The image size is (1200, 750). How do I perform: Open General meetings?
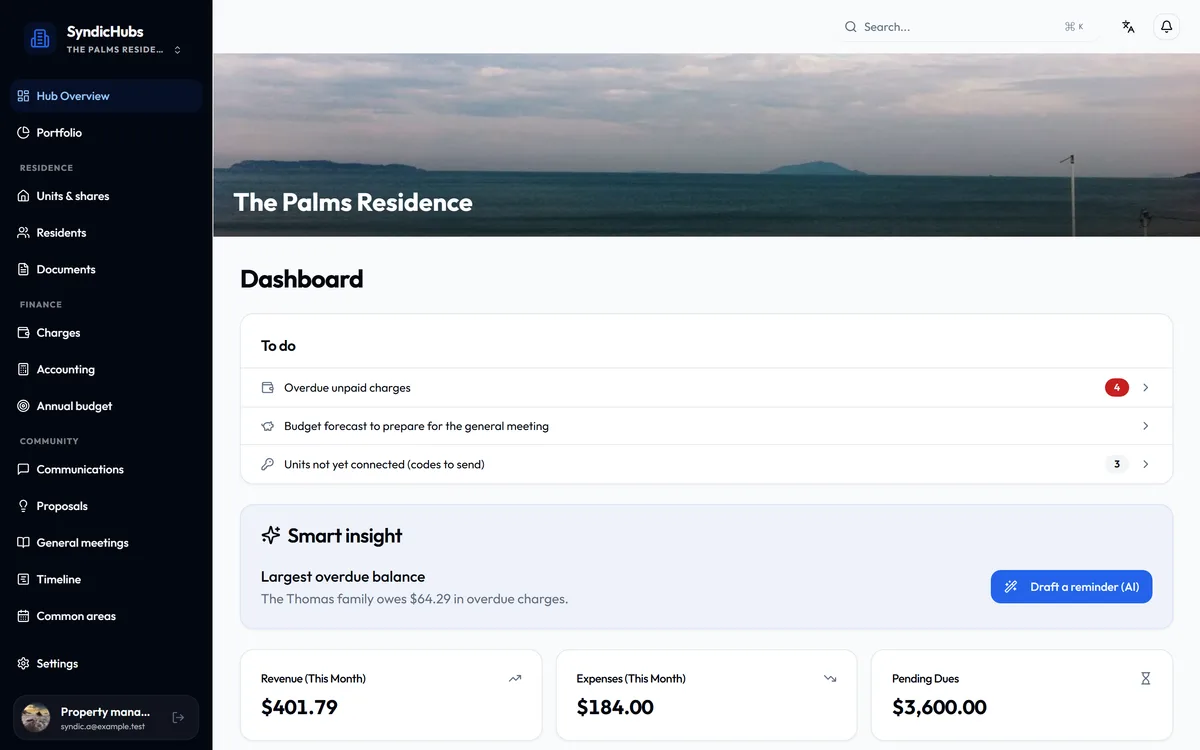click(106, 543)
